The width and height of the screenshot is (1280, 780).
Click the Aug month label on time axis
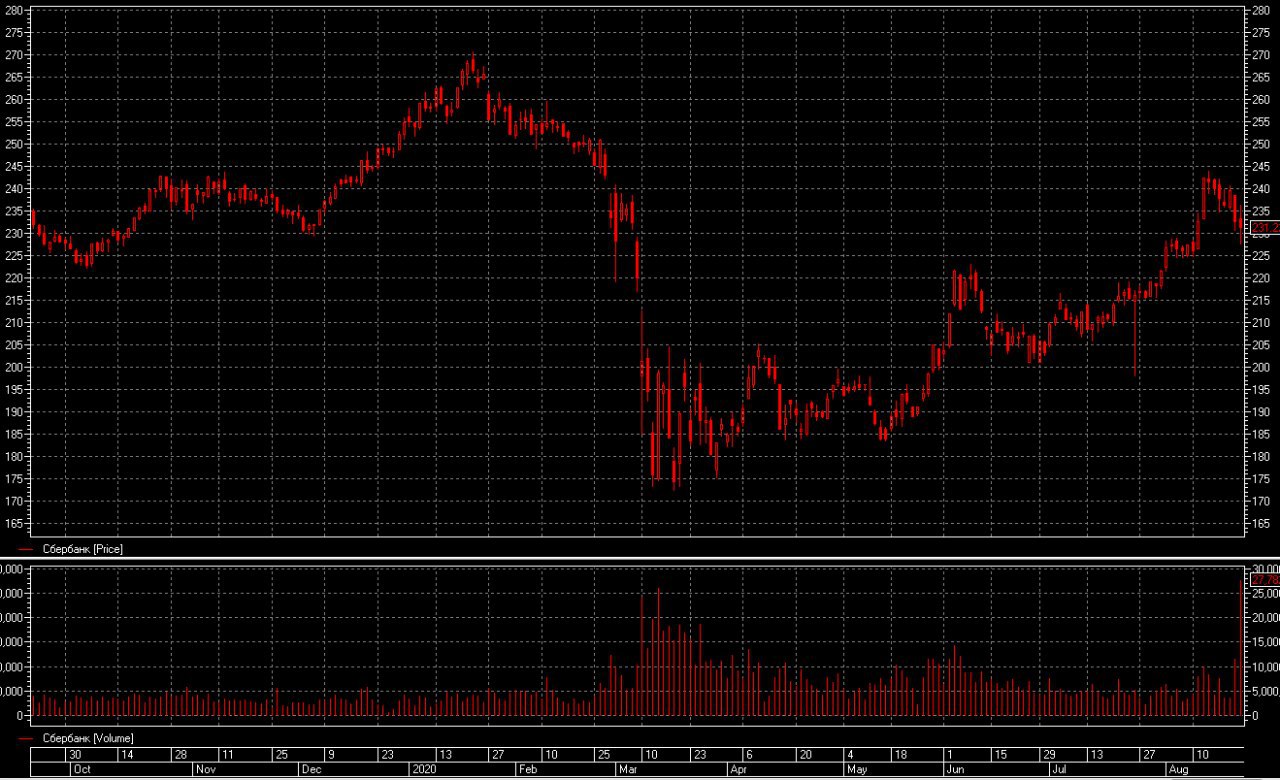[1179, 770]
